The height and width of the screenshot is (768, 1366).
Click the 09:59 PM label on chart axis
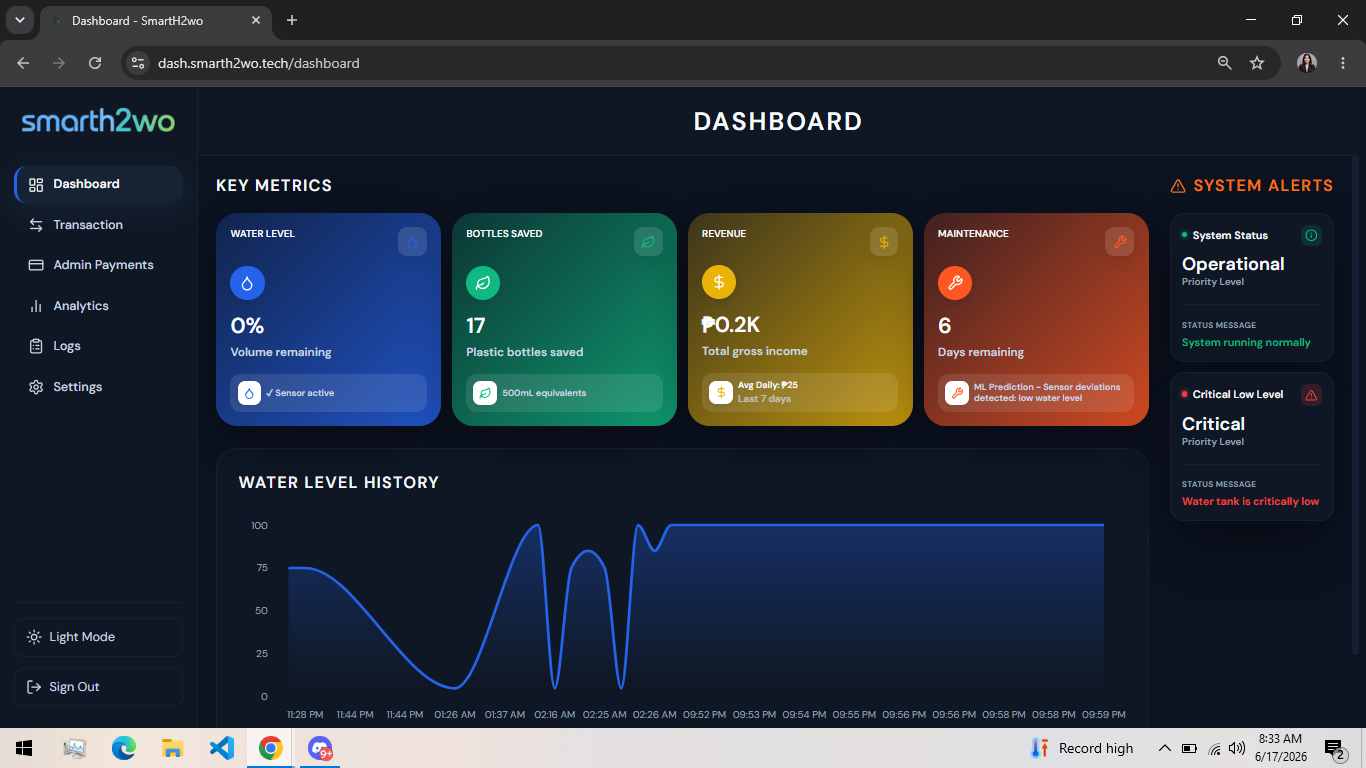1104,715
